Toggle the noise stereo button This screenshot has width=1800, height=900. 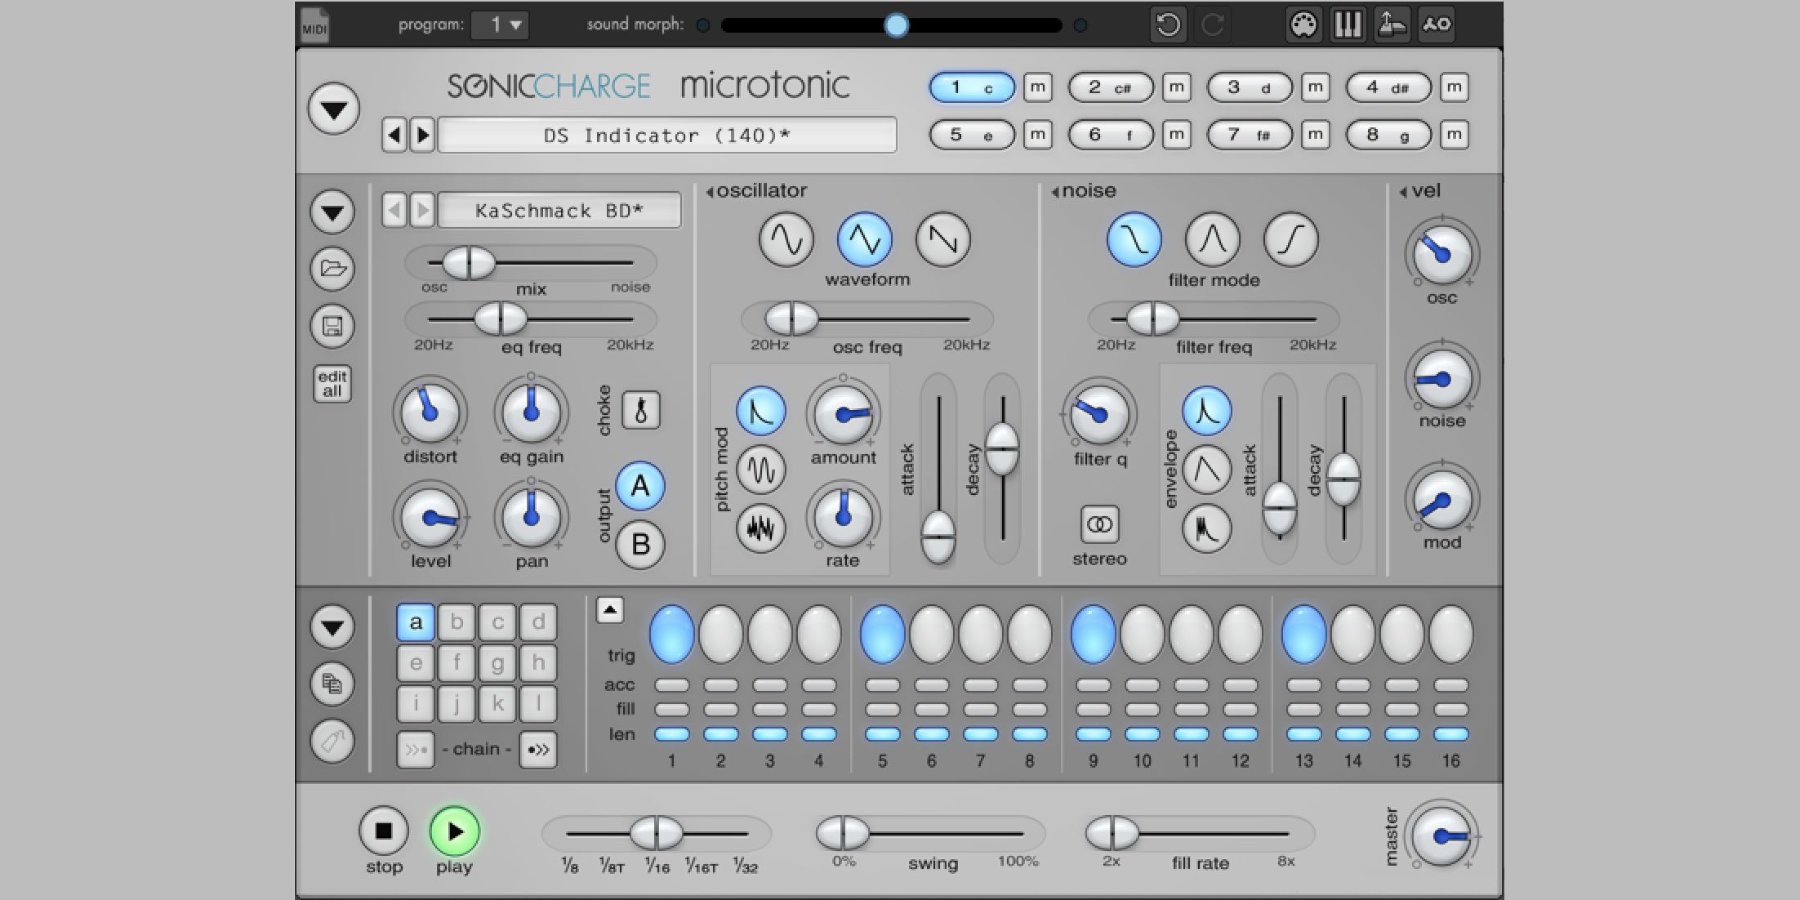(x=1099, y=524)
